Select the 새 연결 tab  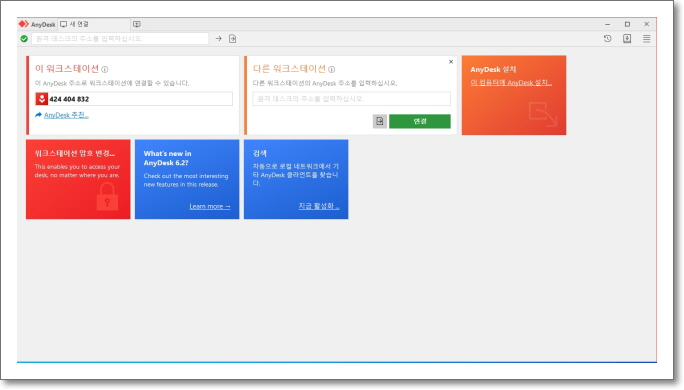[x=93, y=24]
